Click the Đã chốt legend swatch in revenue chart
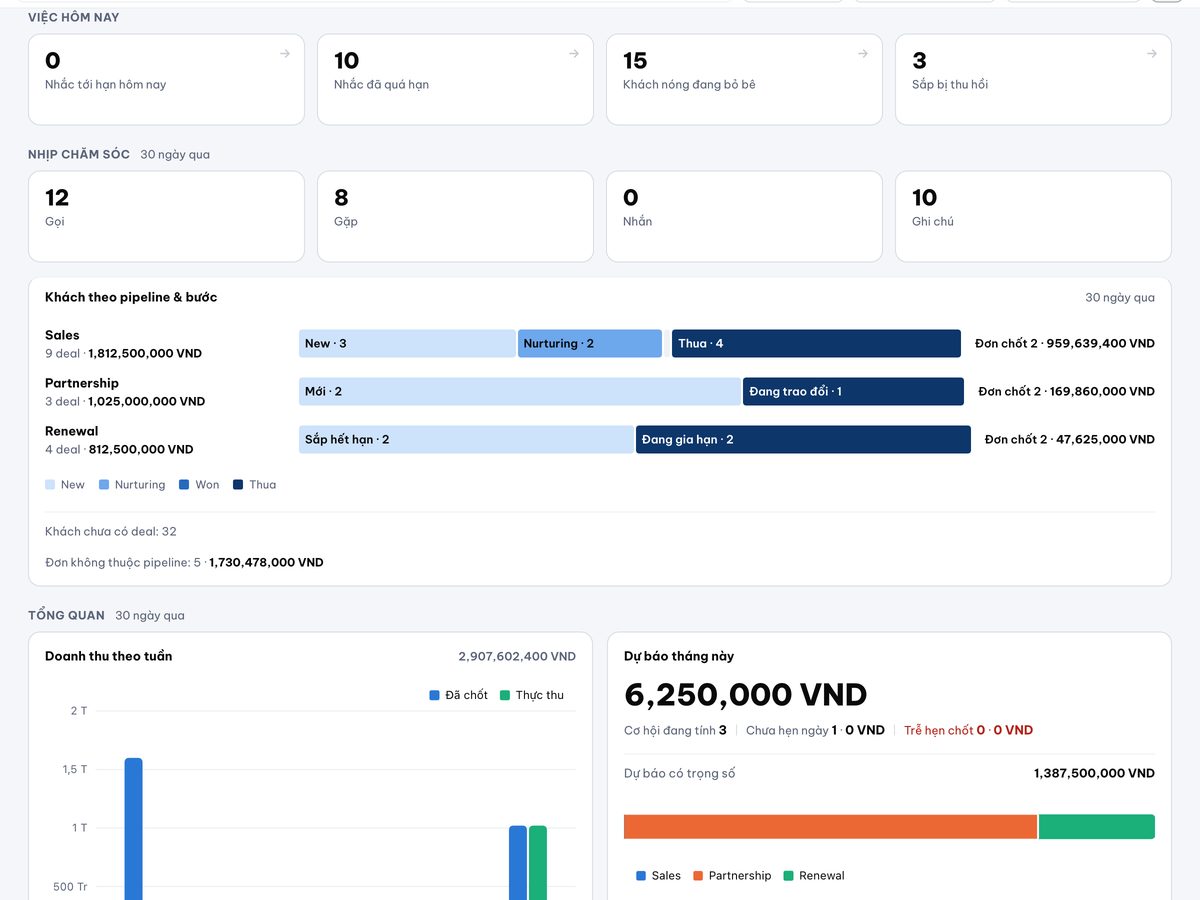Image resolution: width=1200 pixels, height=900 pixels. coord(434,695)
